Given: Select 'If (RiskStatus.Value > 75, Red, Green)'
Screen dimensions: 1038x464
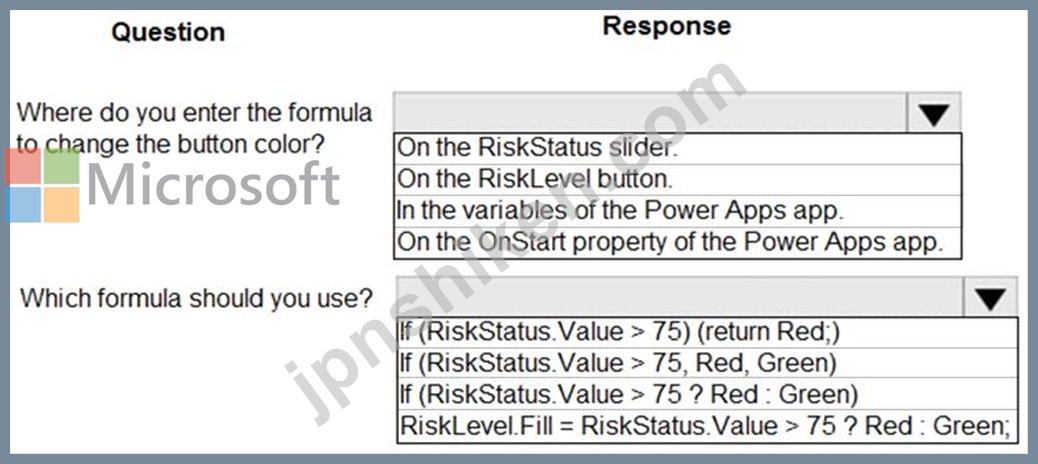Looking at the screenshot, I should (708, 363).
